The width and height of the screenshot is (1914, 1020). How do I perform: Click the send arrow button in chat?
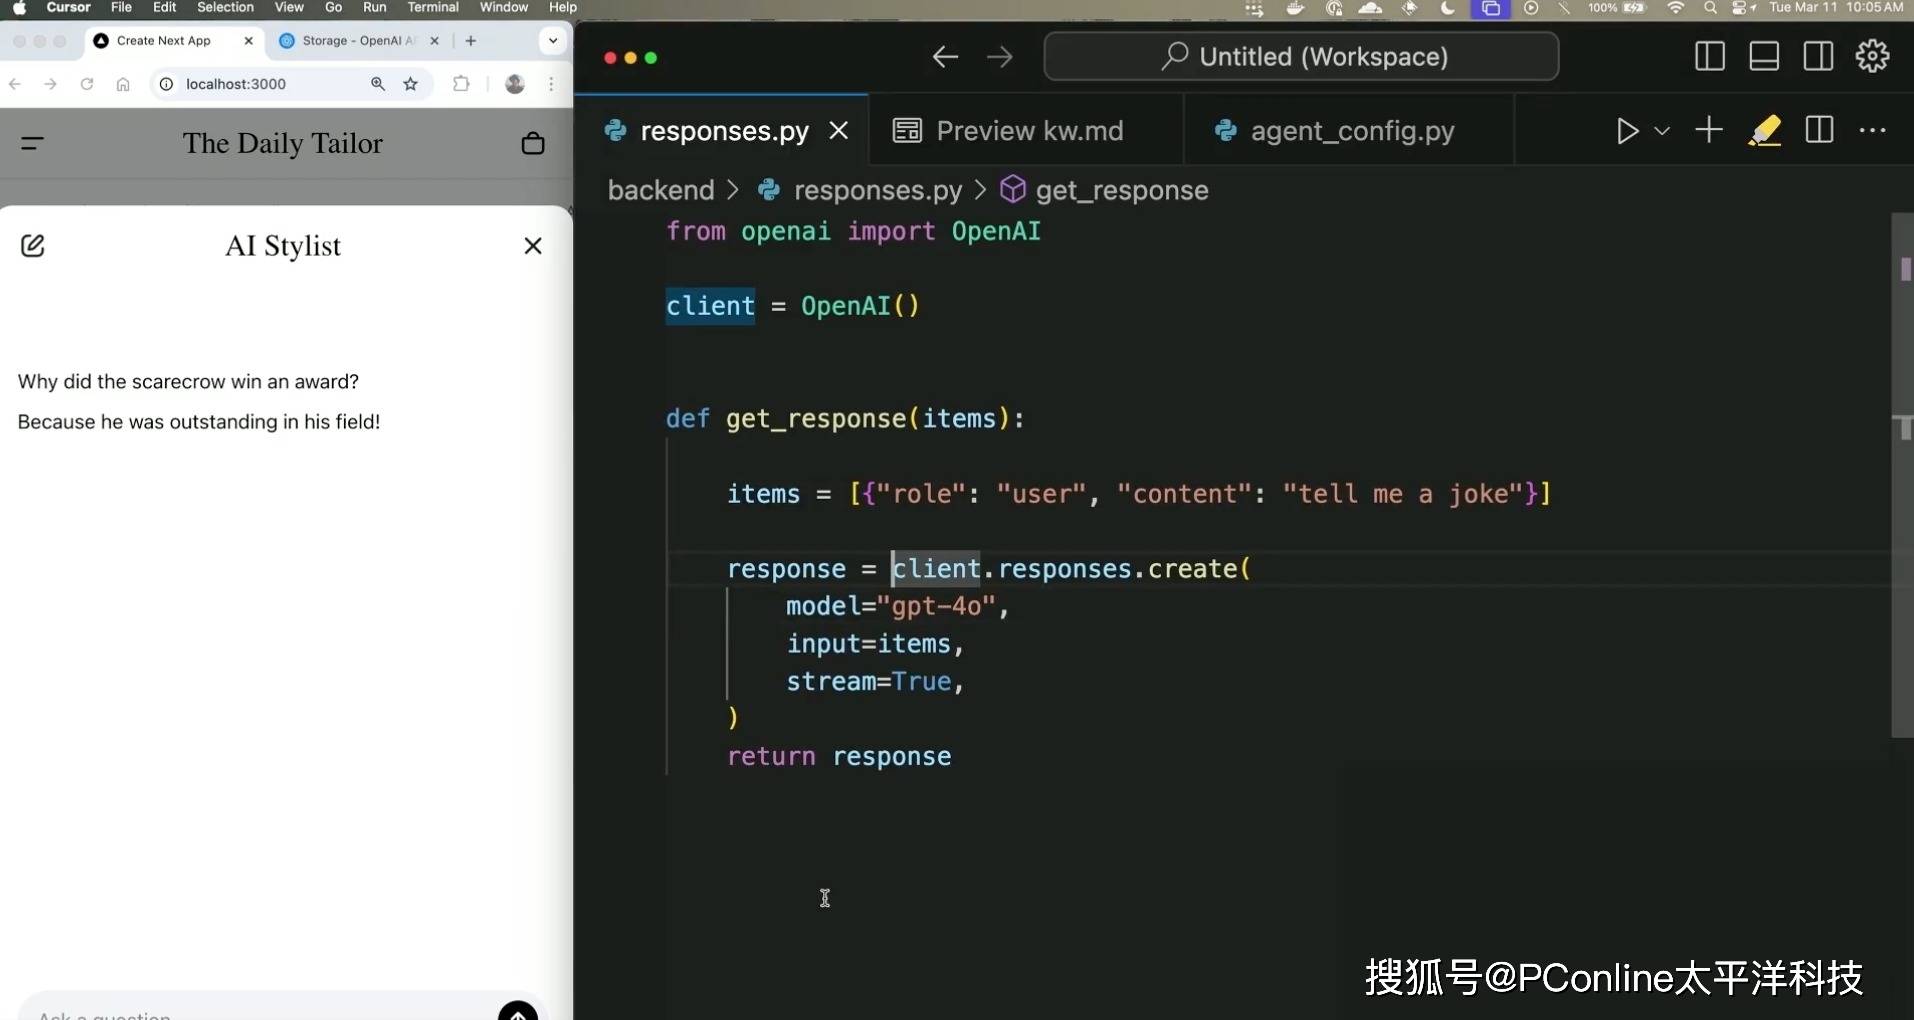518,1012
